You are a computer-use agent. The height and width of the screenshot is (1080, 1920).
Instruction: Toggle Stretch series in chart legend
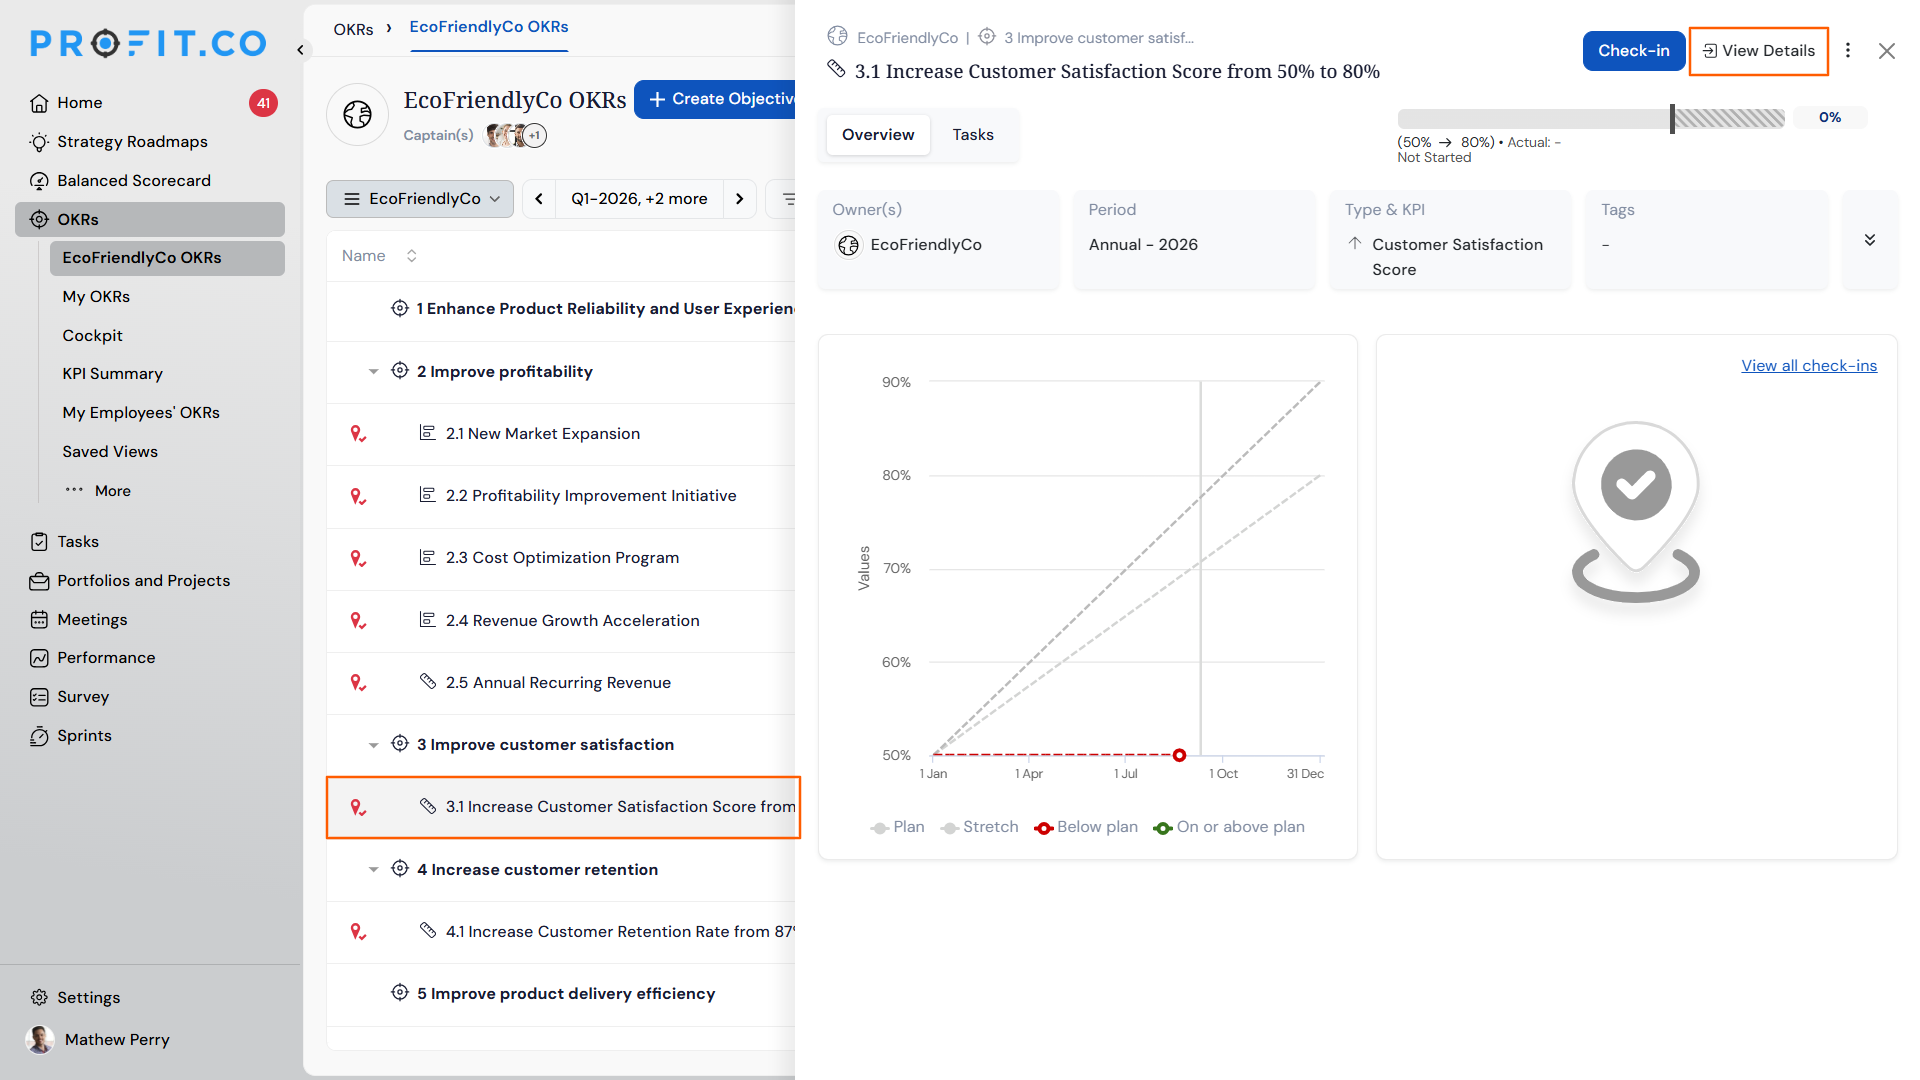980,827
